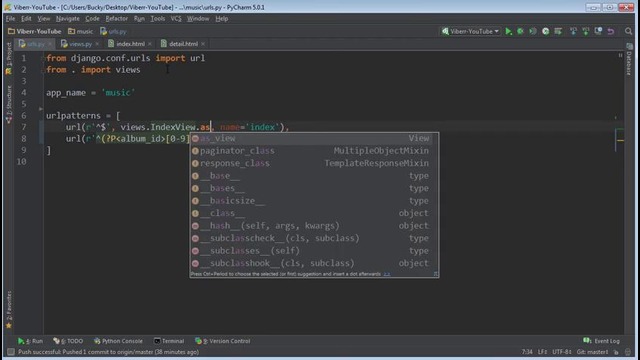Click the music breadcrumb folder
The width and height of the screenshot is (640, 360).
pyautogui.click(x=80, y=31)
